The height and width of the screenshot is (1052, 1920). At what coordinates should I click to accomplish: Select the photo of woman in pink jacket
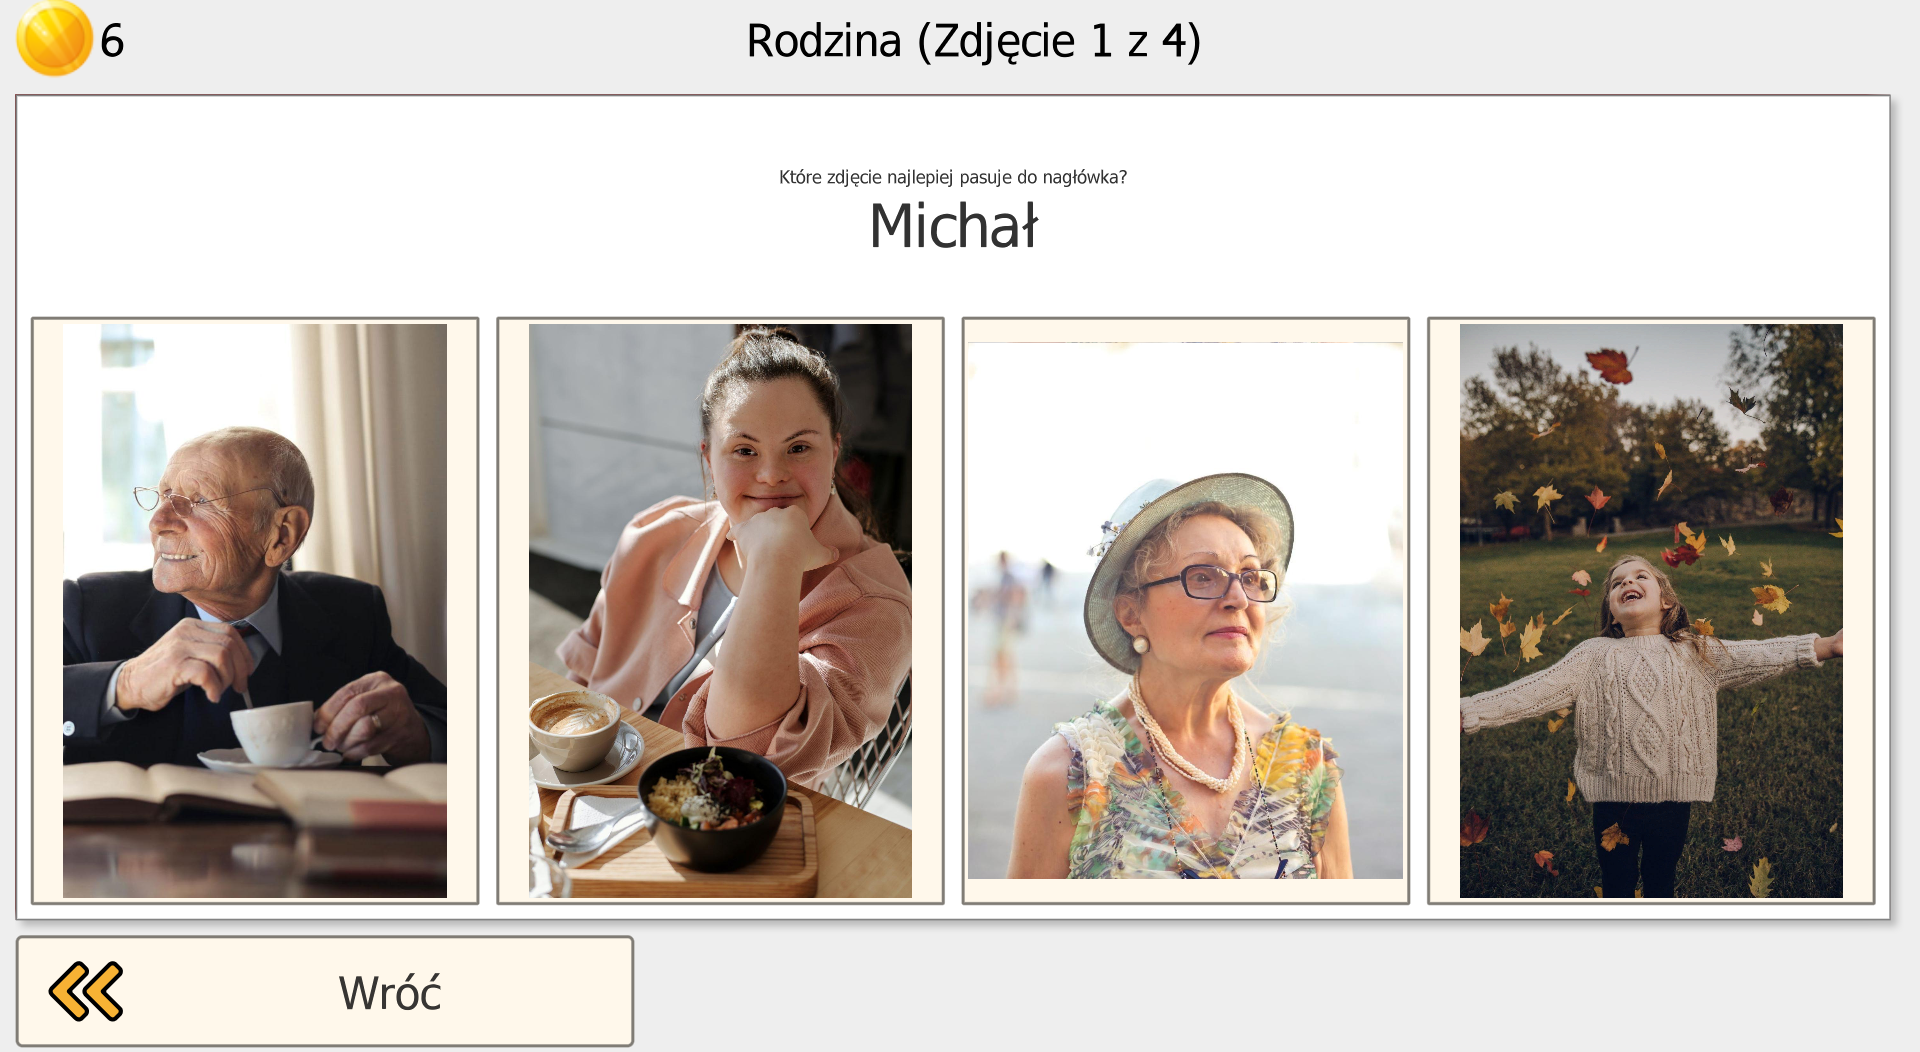720,610
